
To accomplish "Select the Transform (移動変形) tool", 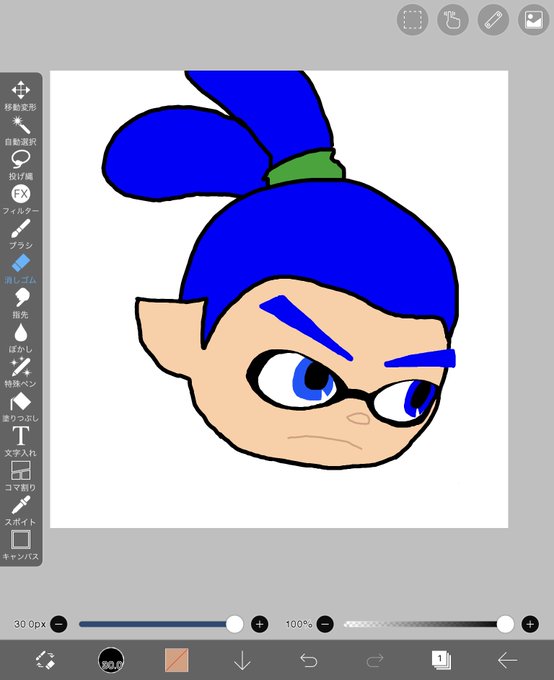I will (x=20, y=95).
